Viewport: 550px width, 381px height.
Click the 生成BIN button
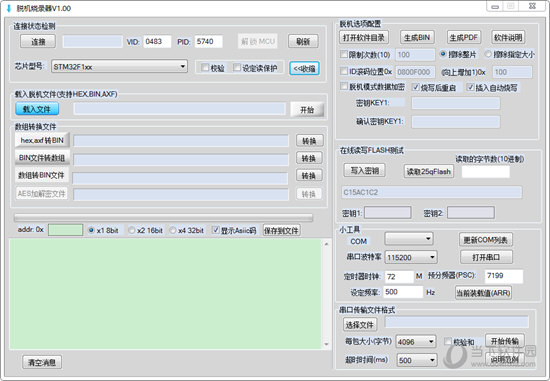tap(417, 37)
